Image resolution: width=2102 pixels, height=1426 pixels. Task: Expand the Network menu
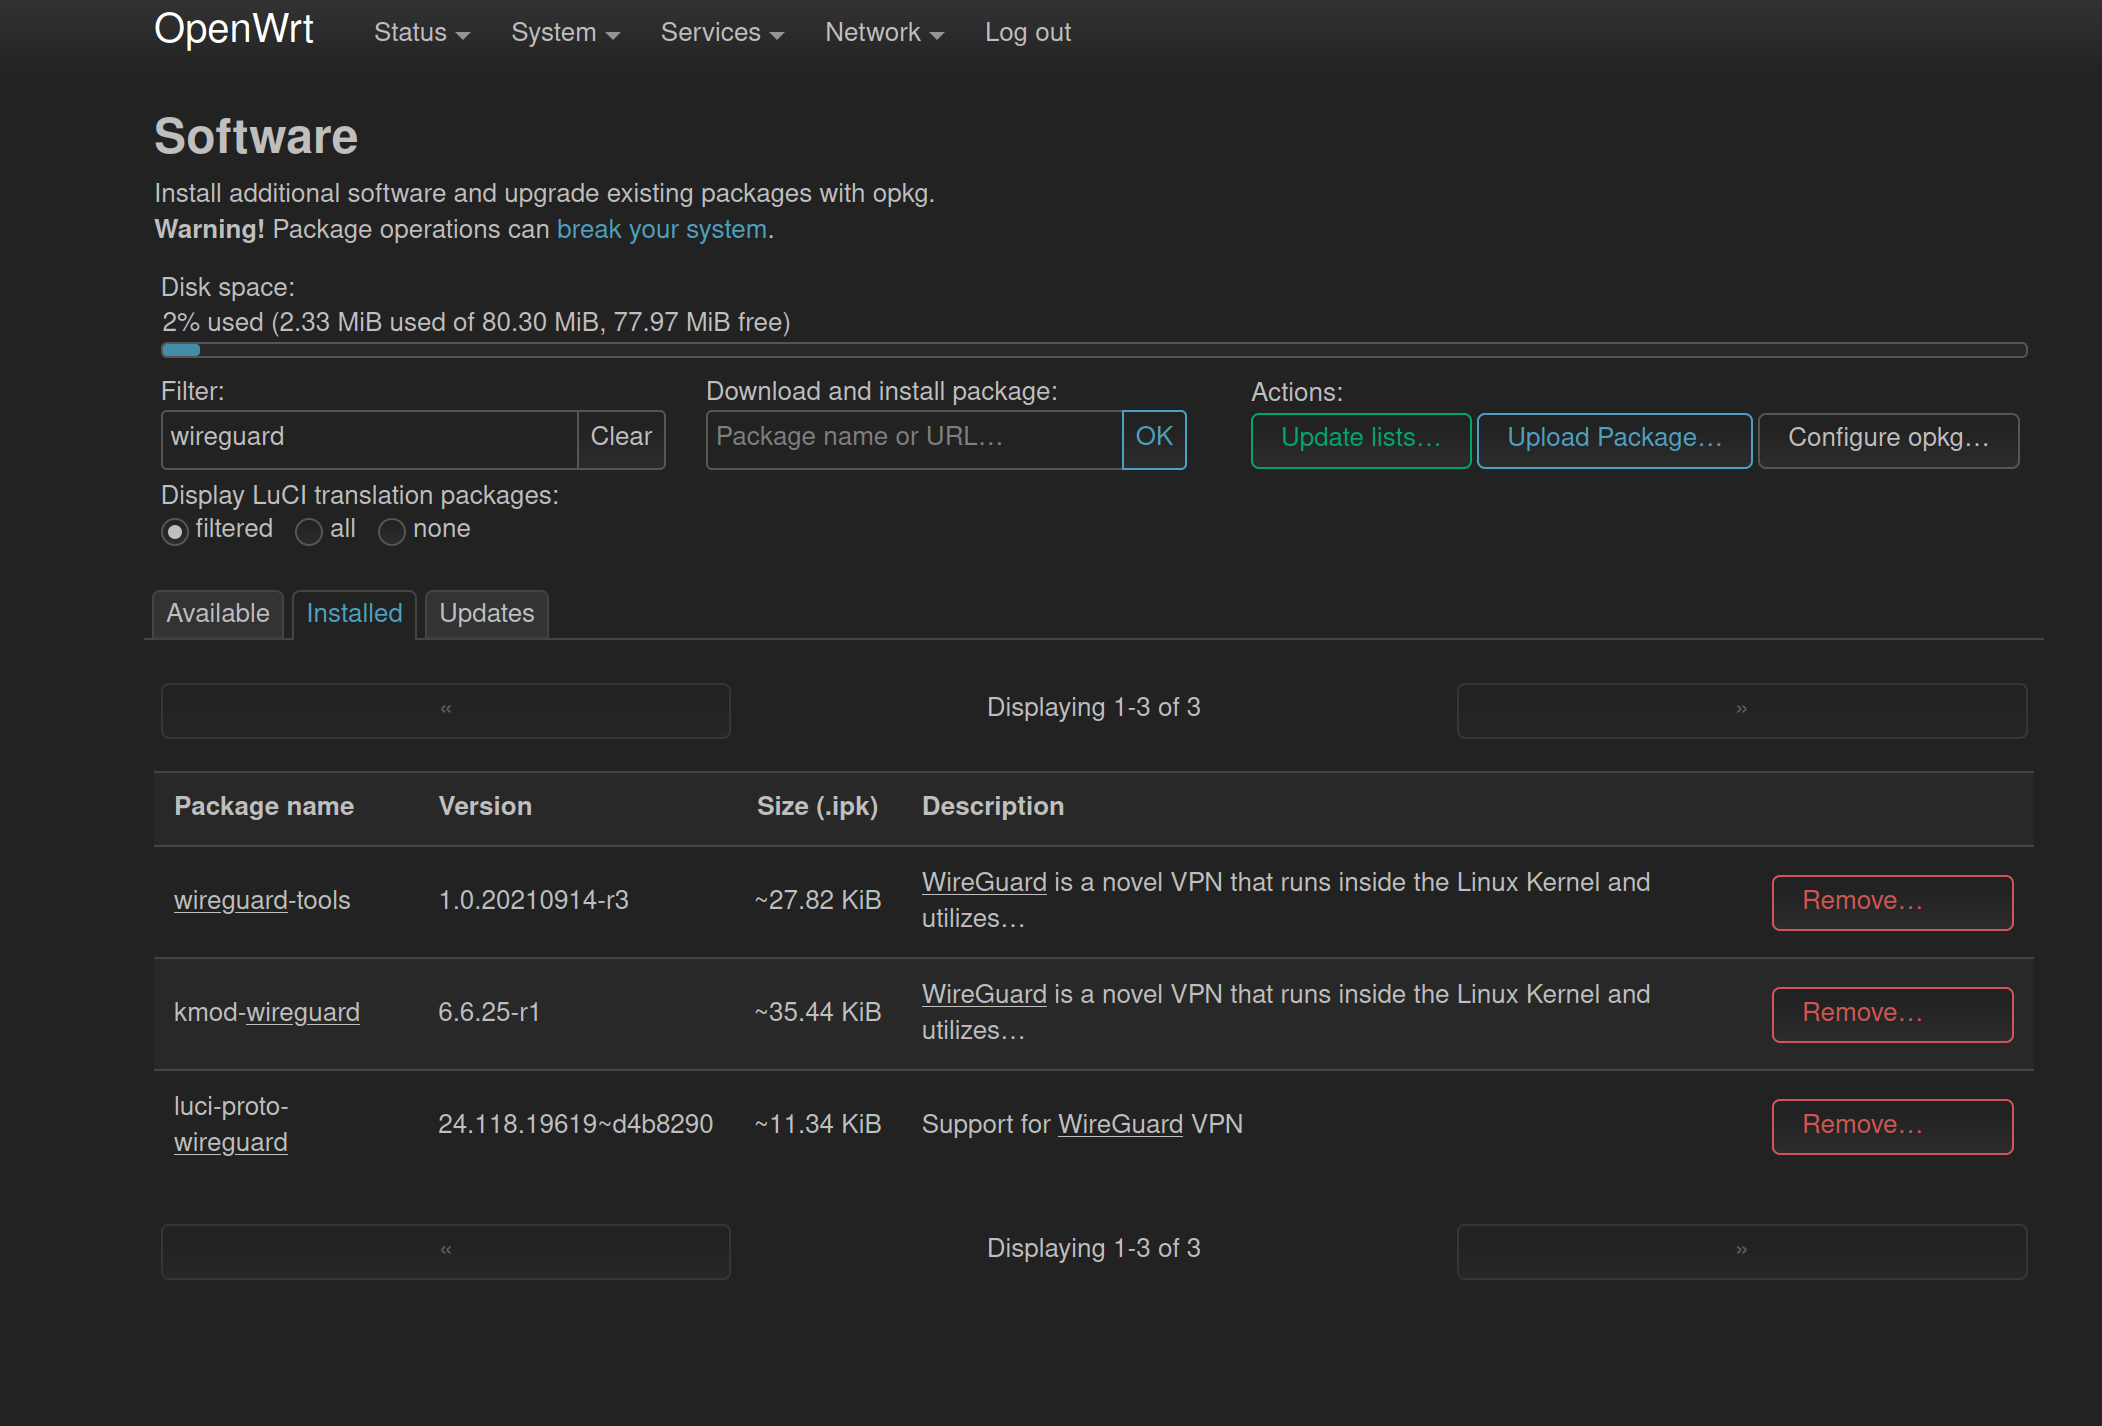pos(884,33)
